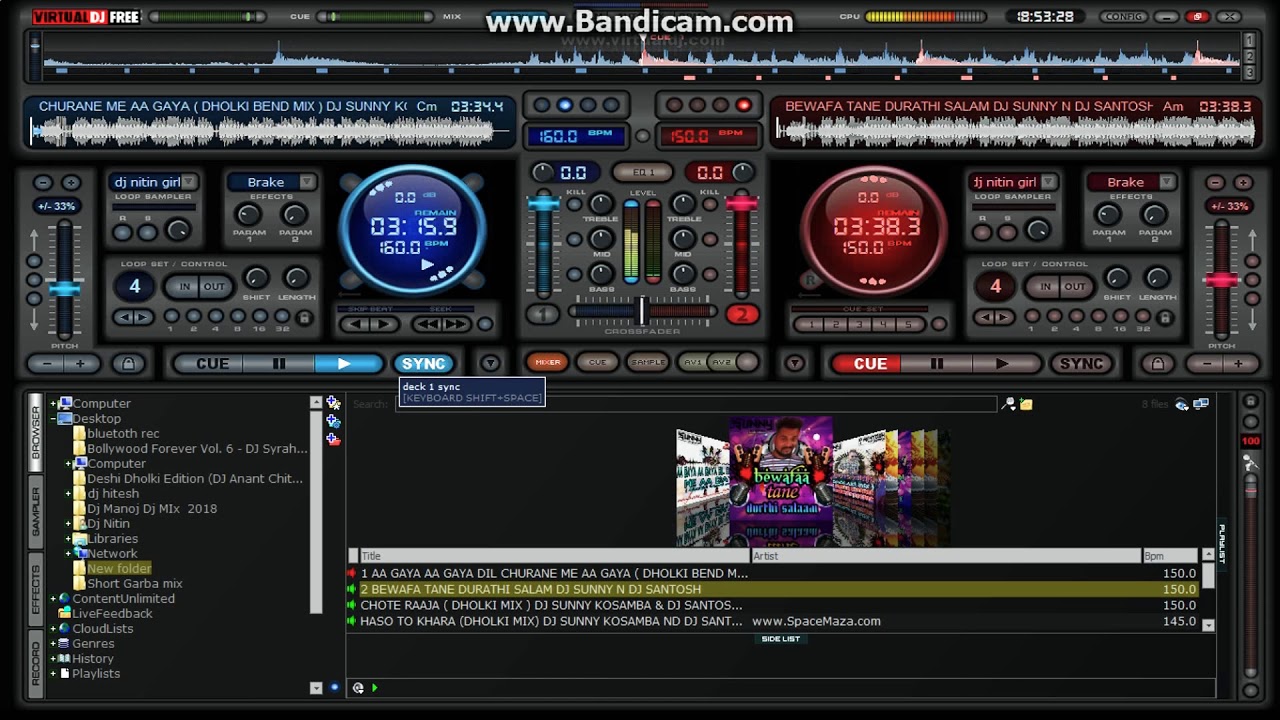
Task: Click the deck 1 pitch fader handle
Action: point(65,288)
